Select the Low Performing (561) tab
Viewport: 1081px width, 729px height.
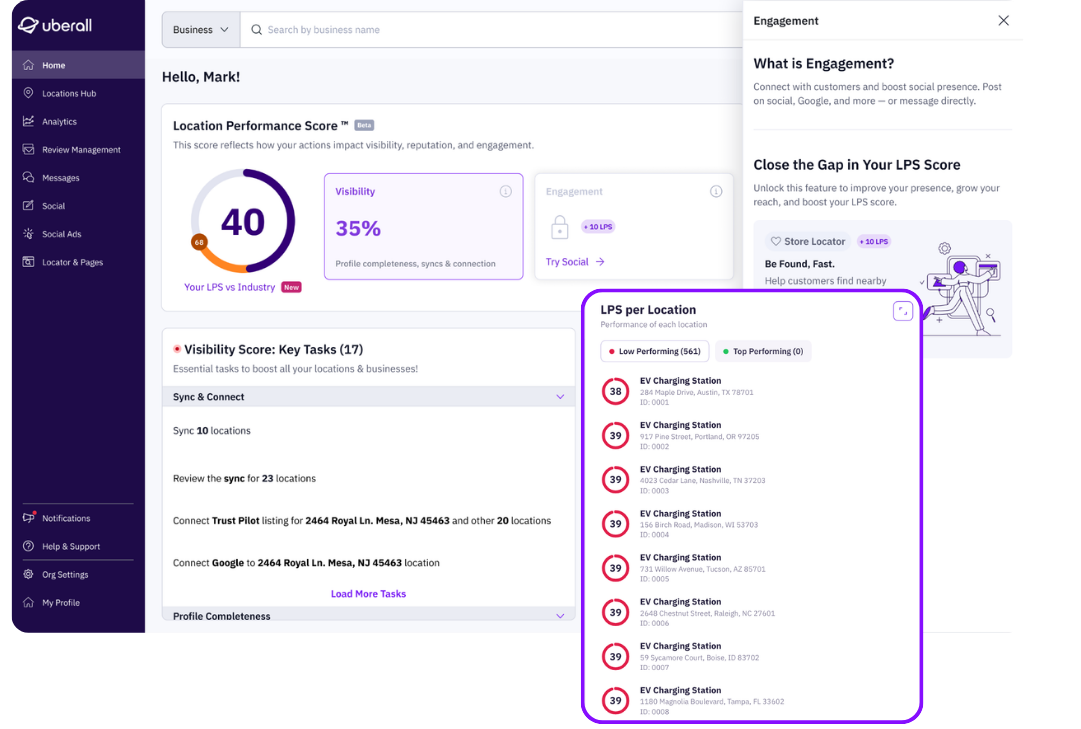654,351
